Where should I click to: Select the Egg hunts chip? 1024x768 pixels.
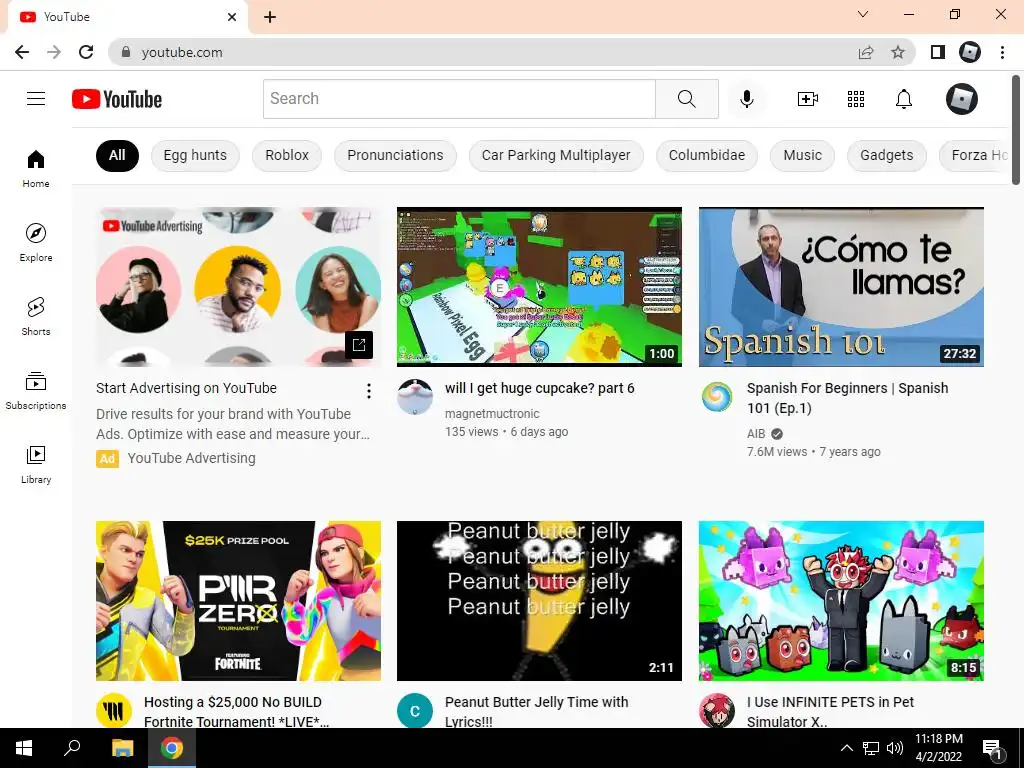click(x=195, y=155)
